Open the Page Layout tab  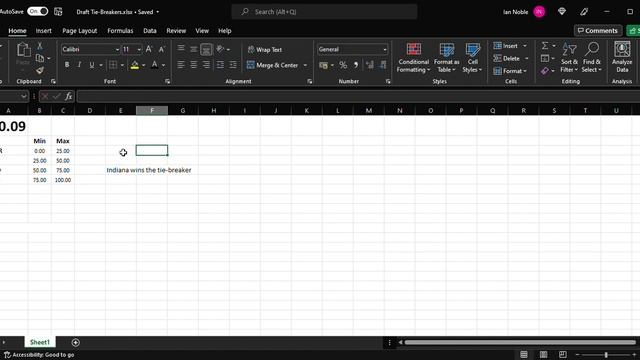click(80, 31)
